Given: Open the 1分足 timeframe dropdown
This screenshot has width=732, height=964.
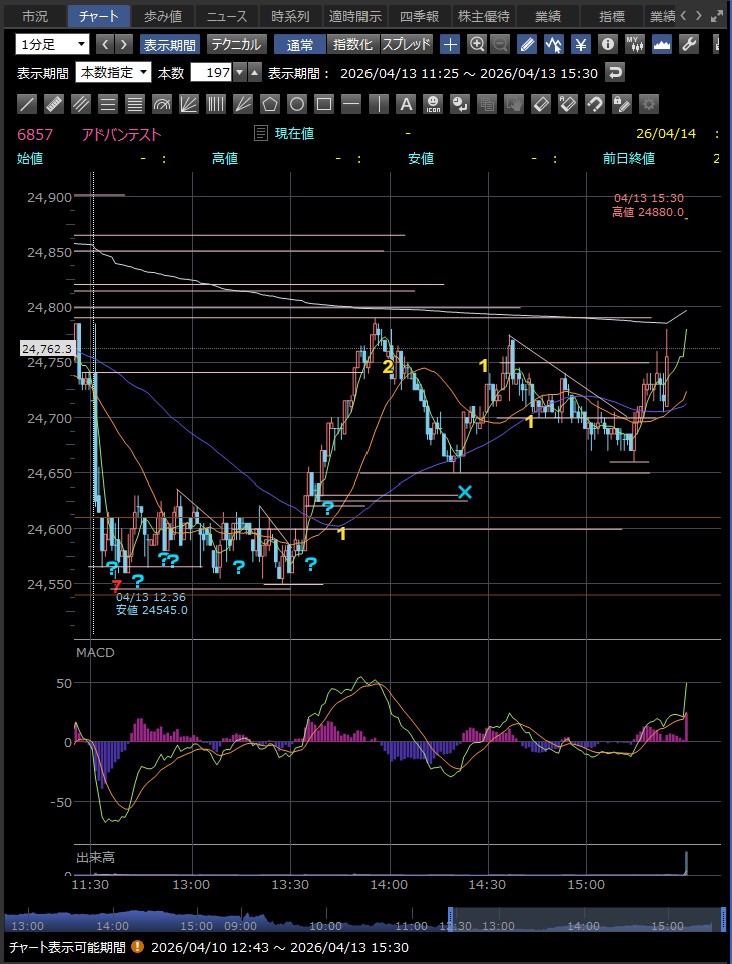Looking at the screenshot, I should (x=52, y=44).
